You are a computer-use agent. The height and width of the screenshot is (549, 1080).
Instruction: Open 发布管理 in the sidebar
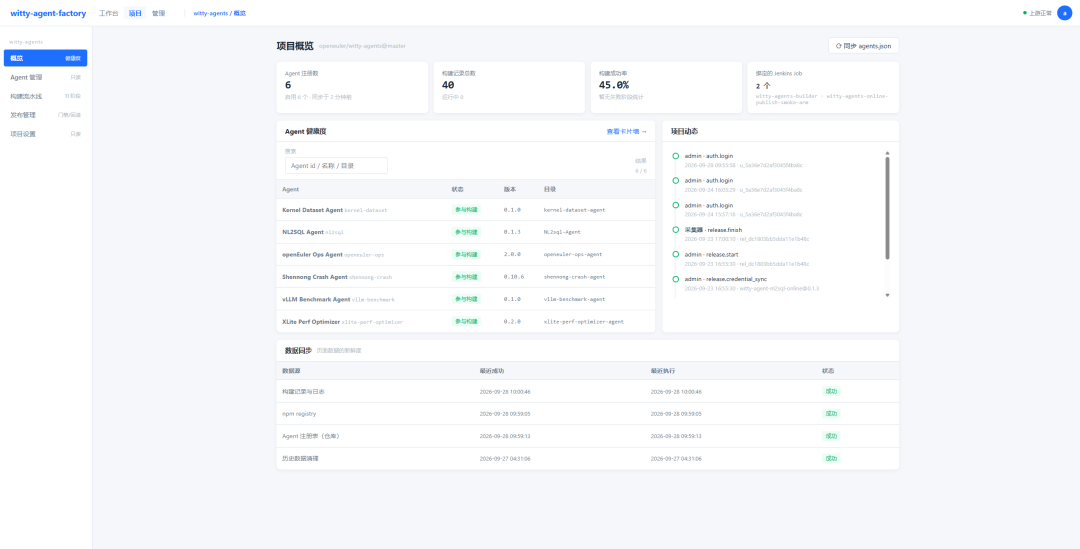coord(45,115)
